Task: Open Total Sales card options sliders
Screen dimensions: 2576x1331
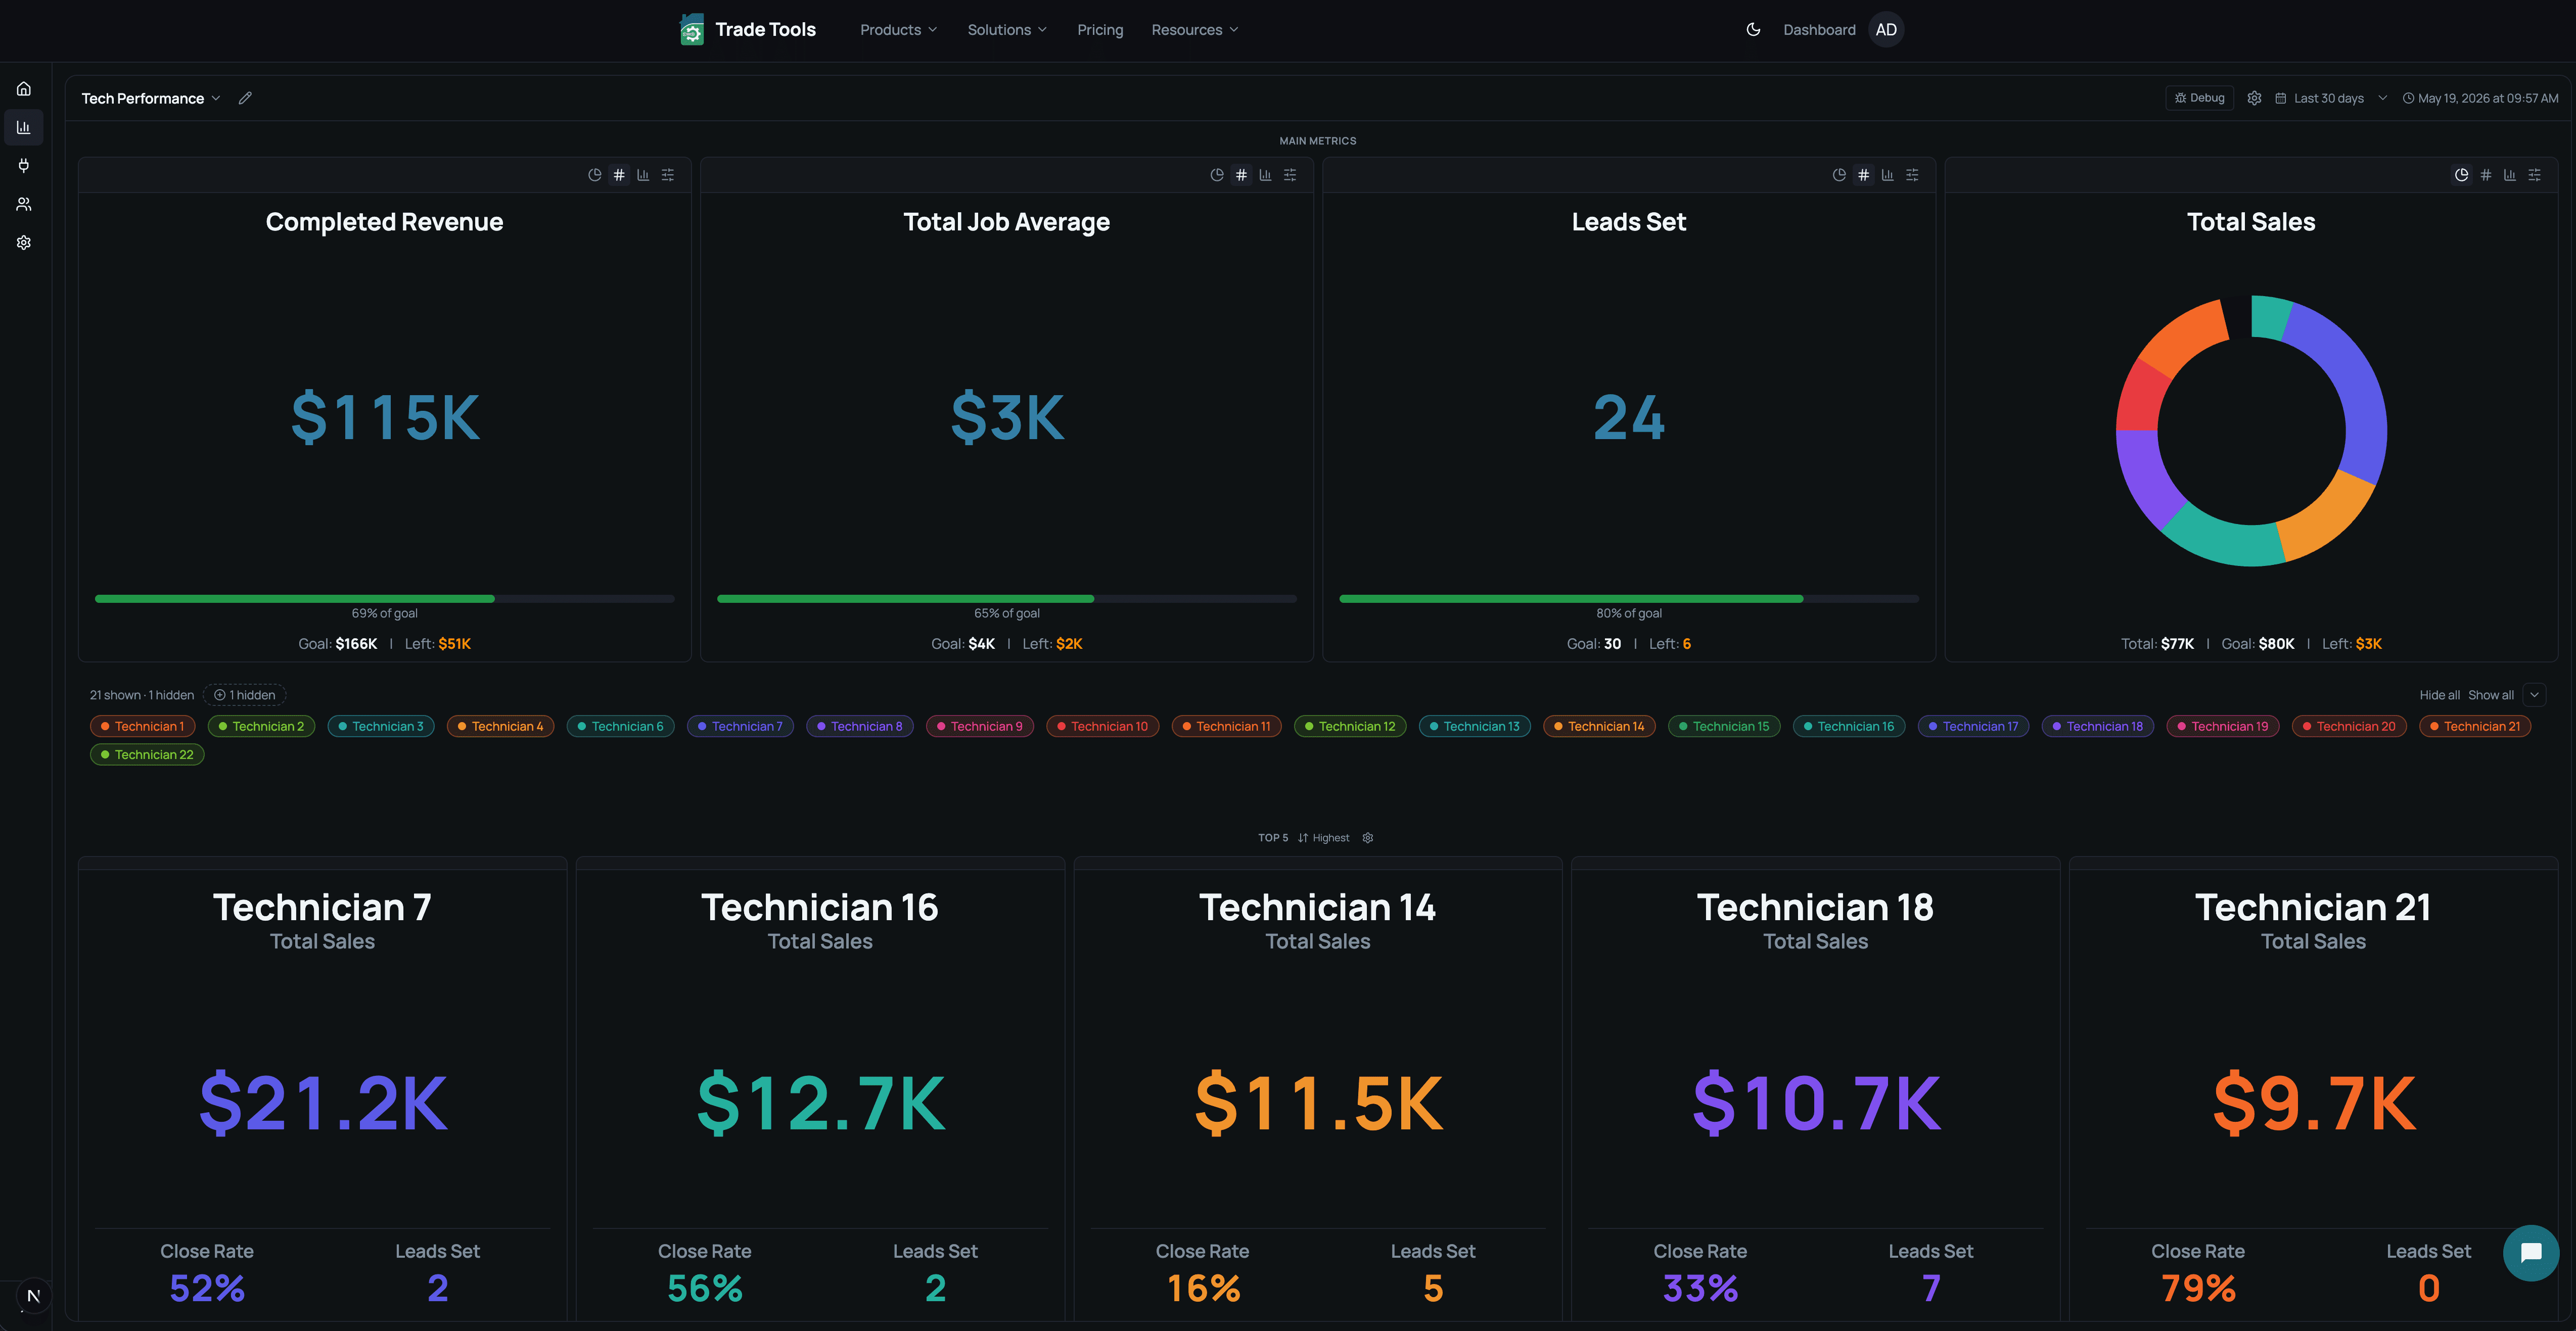Action: pyautogui.click(x=2534, y=175)
